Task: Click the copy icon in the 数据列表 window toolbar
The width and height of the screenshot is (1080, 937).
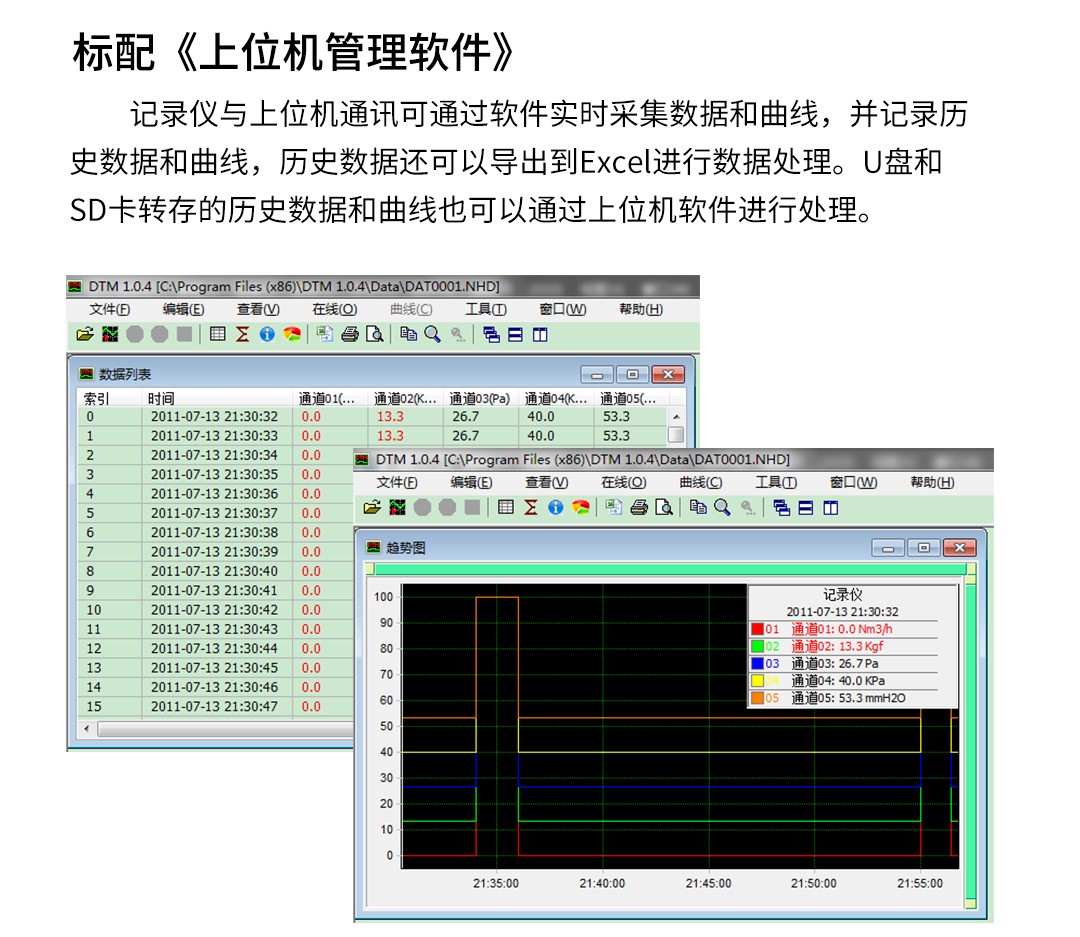Action: [x=408, y=335]
